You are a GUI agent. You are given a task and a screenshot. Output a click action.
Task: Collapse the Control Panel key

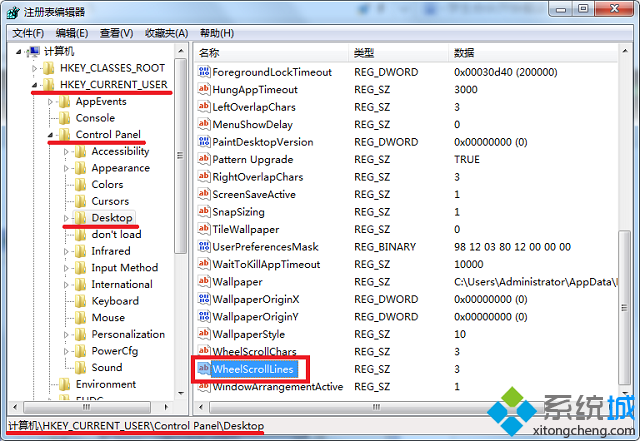[x=50, y=135]
